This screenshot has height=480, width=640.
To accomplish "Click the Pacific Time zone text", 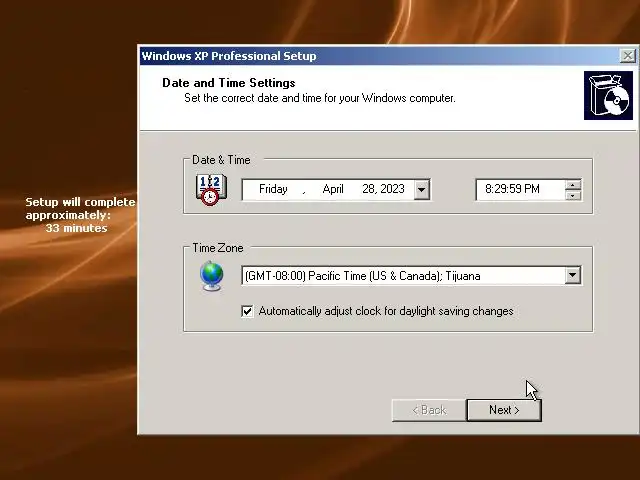I will (362, 276).
